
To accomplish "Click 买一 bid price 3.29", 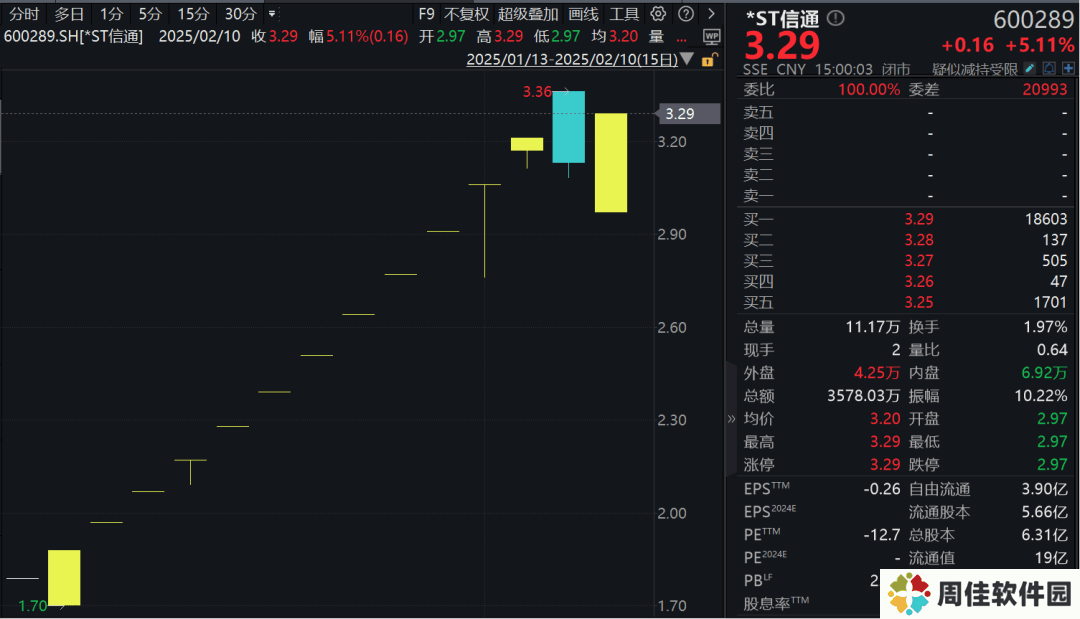I will point(919,219).
